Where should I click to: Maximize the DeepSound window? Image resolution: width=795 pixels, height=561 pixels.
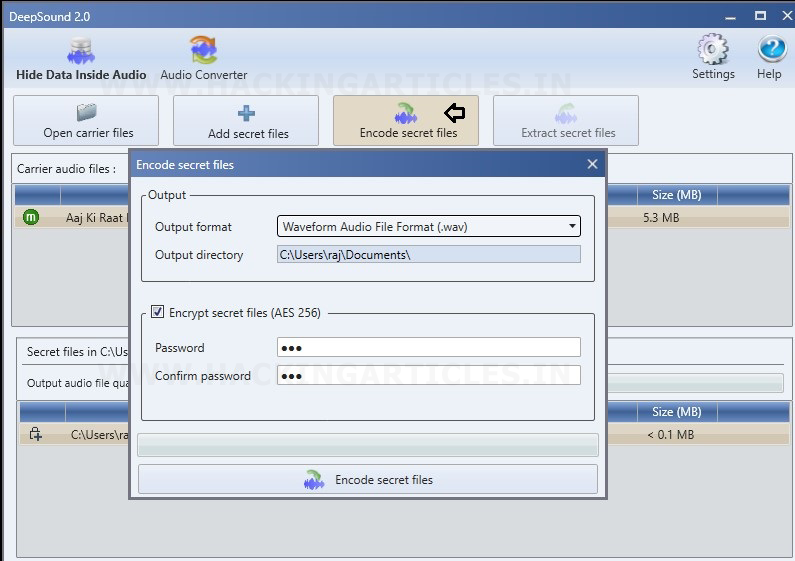point(761,16)
